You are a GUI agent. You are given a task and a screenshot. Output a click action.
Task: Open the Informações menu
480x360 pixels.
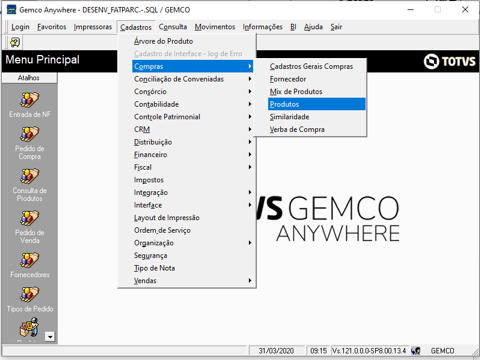(x=262, y=27)
